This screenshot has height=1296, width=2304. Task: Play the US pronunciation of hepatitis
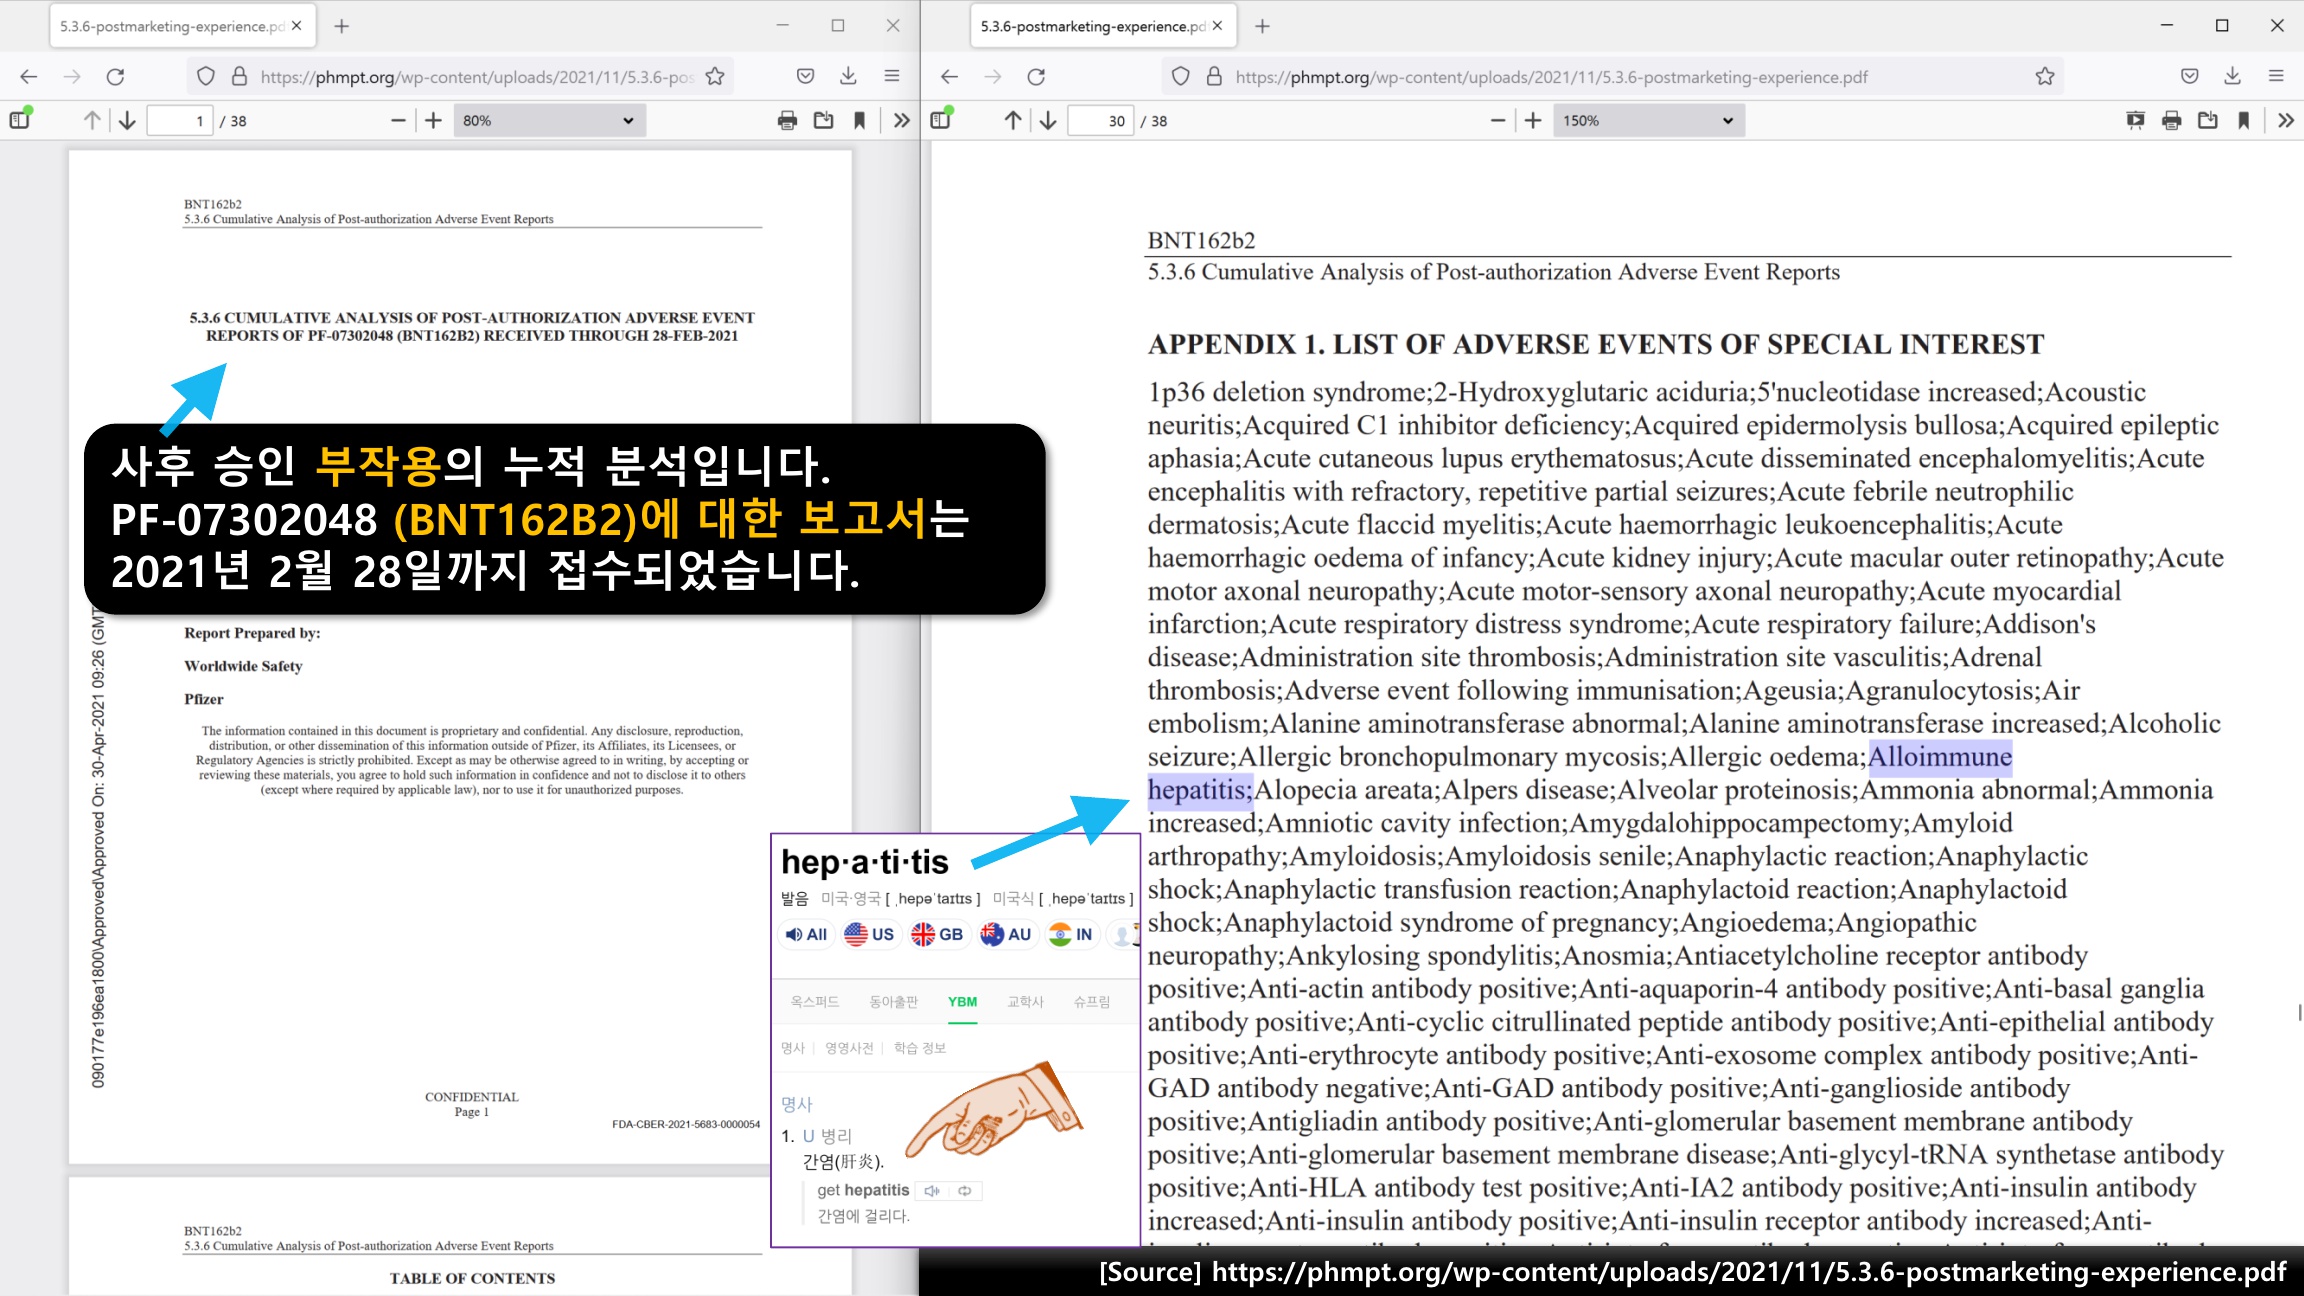[x=869, y=934]
